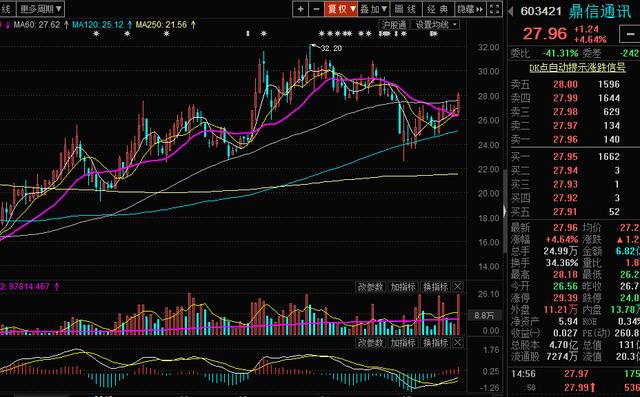Select the 买一 price 27.95 row
The height and width of the screenshot is (397, 640).
tap(574, 157)
